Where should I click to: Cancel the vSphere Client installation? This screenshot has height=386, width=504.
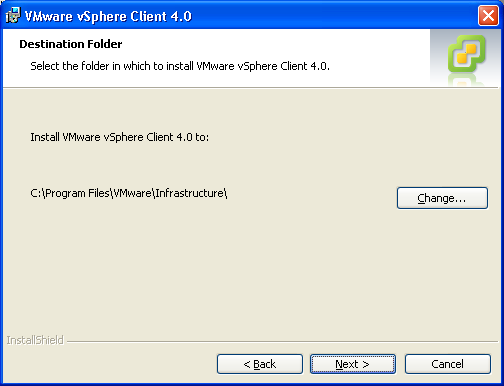coord(448,364)
